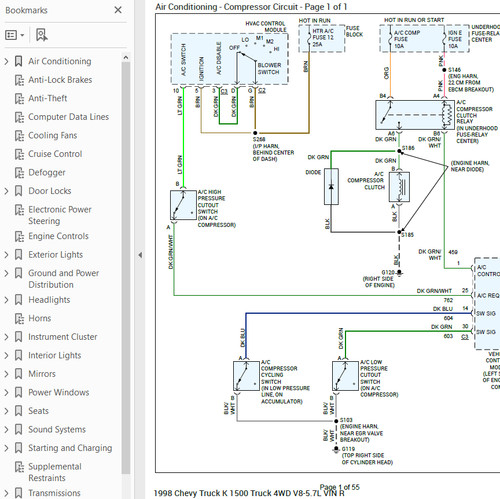The width and height of the screenshot is (500, 499).
Task: Click the Defogger bookmark icon
Action: click(x=19, y=173)
